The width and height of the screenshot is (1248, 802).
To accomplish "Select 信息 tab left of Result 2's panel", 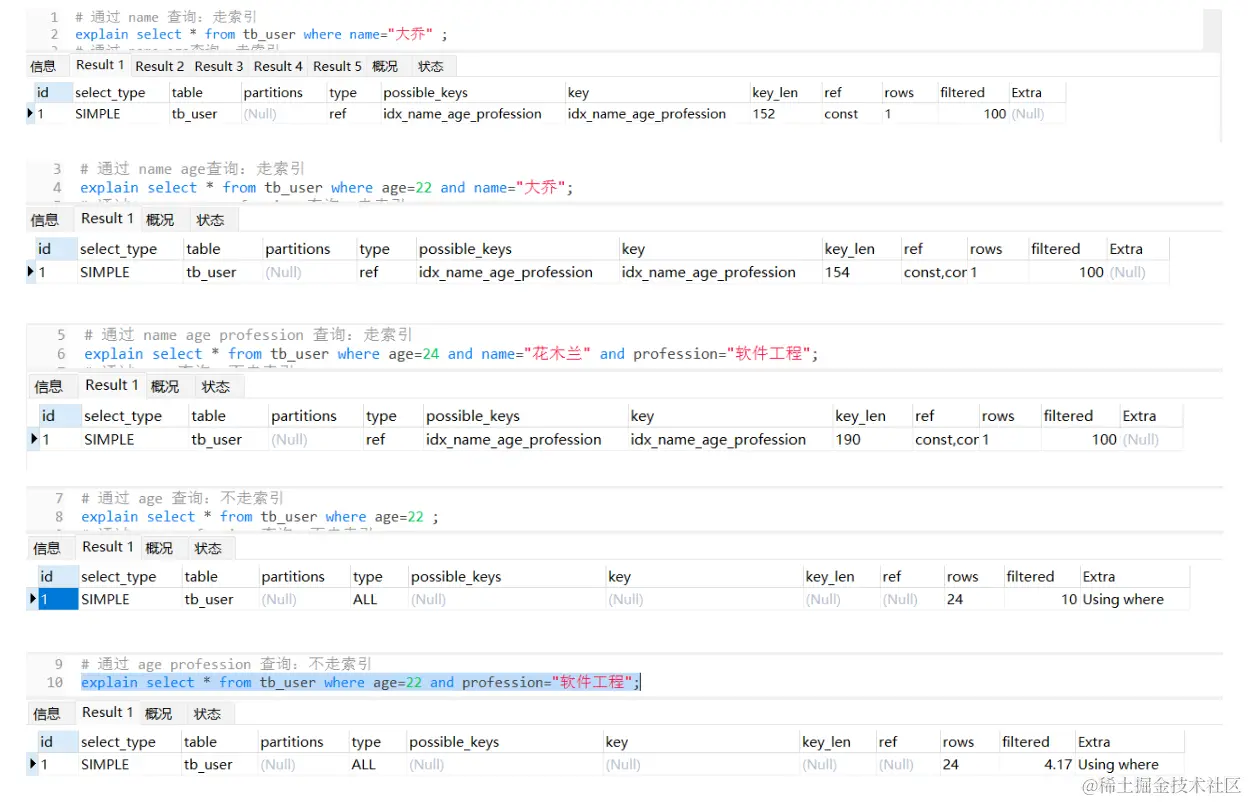I will tap(43, 66).
